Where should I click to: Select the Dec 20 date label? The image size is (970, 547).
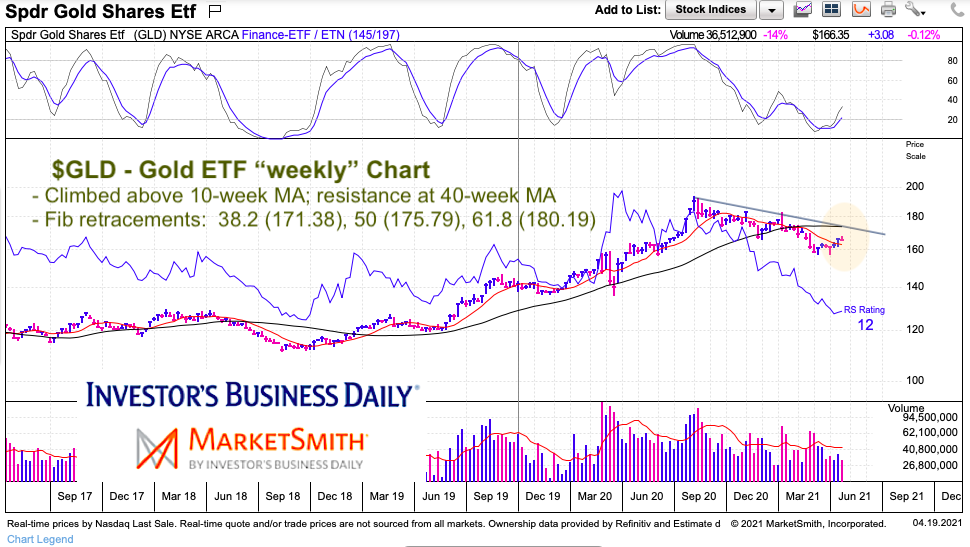(x=750, y=496)
